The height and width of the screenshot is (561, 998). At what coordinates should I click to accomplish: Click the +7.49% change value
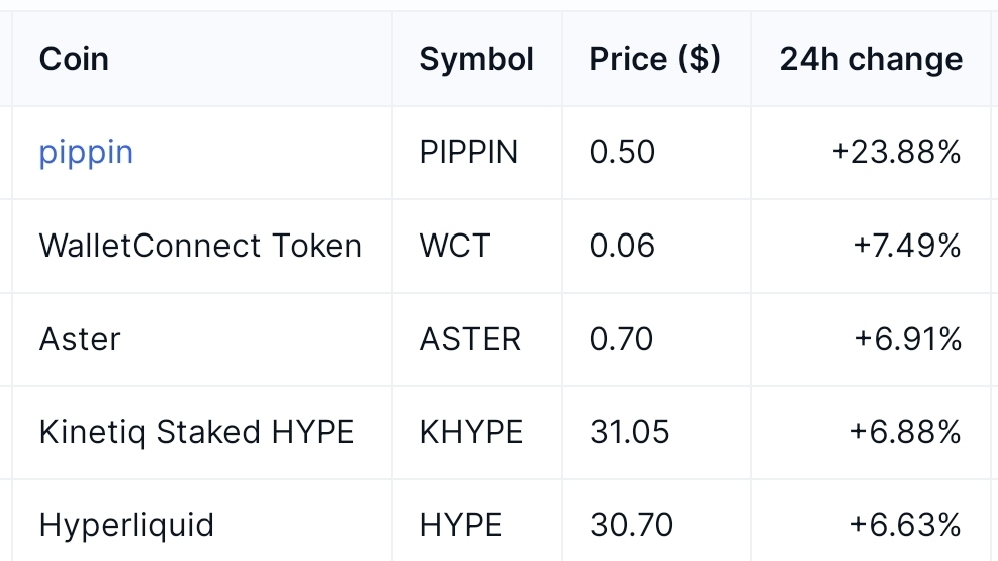pyautogui.click(x=907, y=246)
